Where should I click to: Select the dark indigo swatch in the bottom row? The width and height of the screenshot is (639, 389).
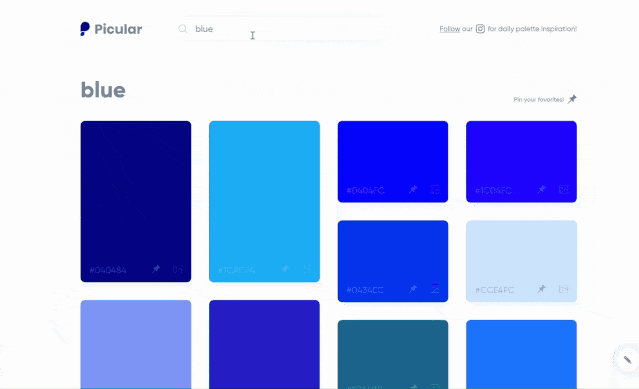(x=264, y=344)
